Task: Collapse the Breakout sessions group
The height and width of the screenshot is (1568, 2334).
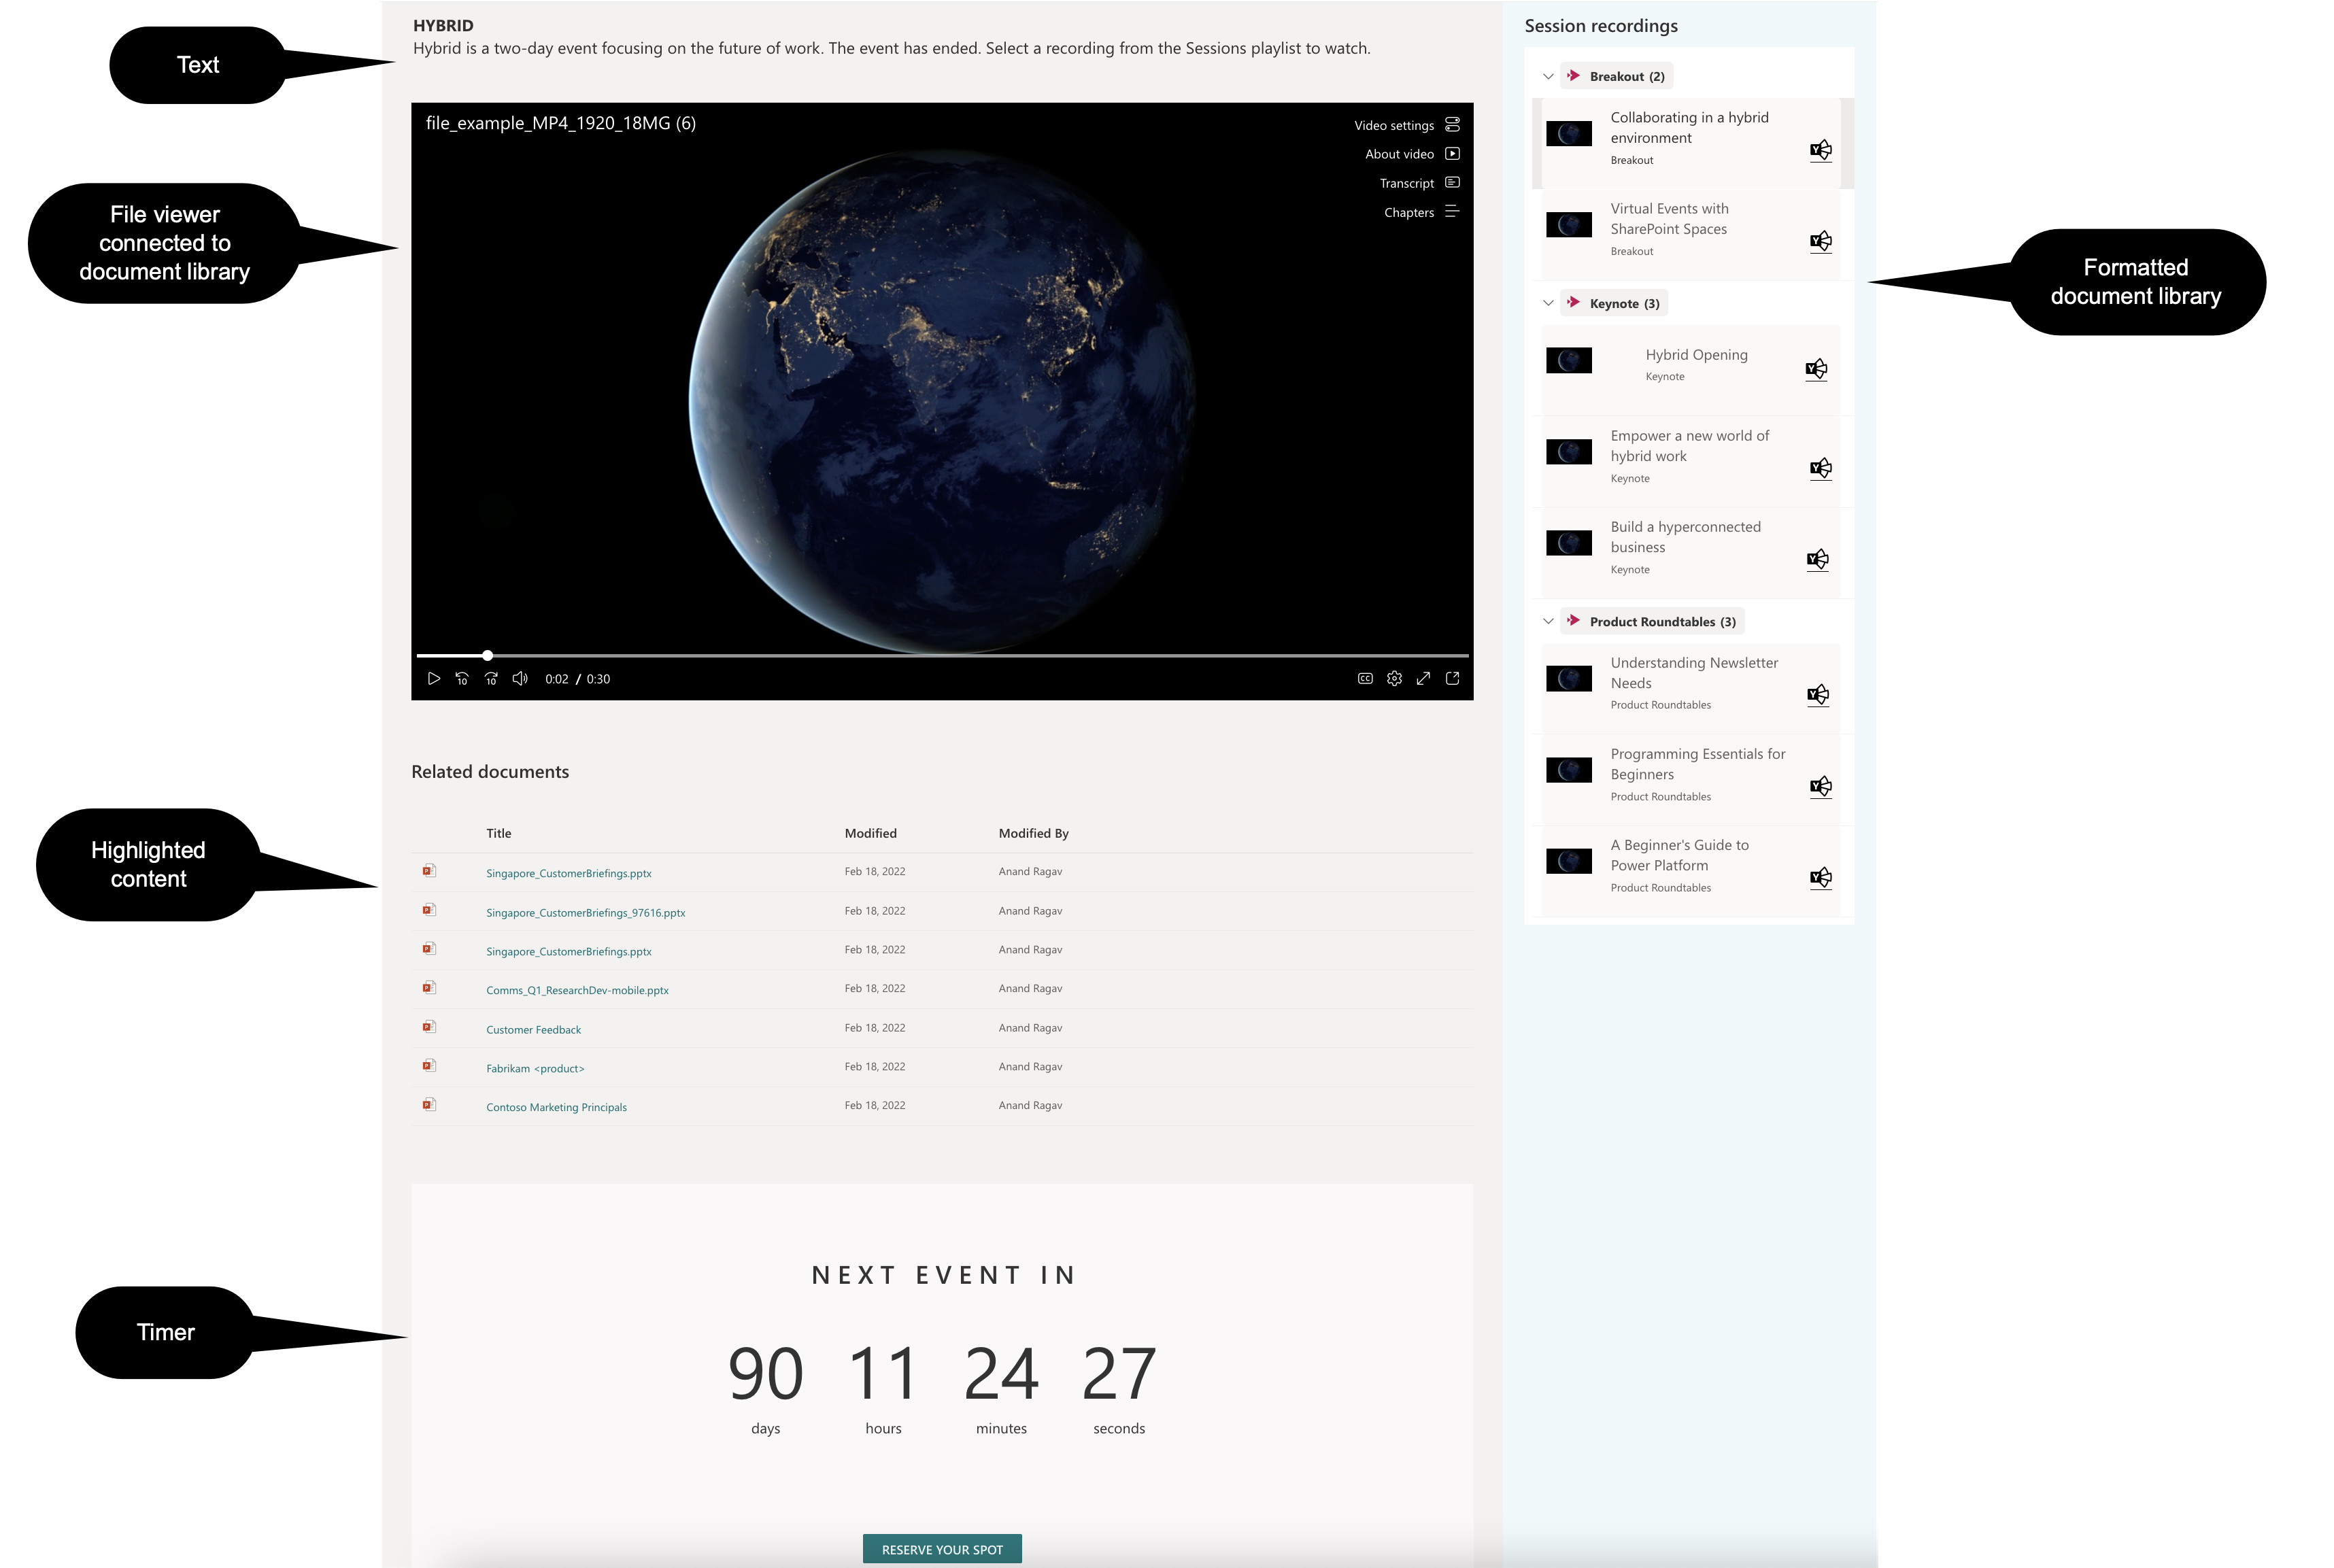Action: [x=1545, y=75]
